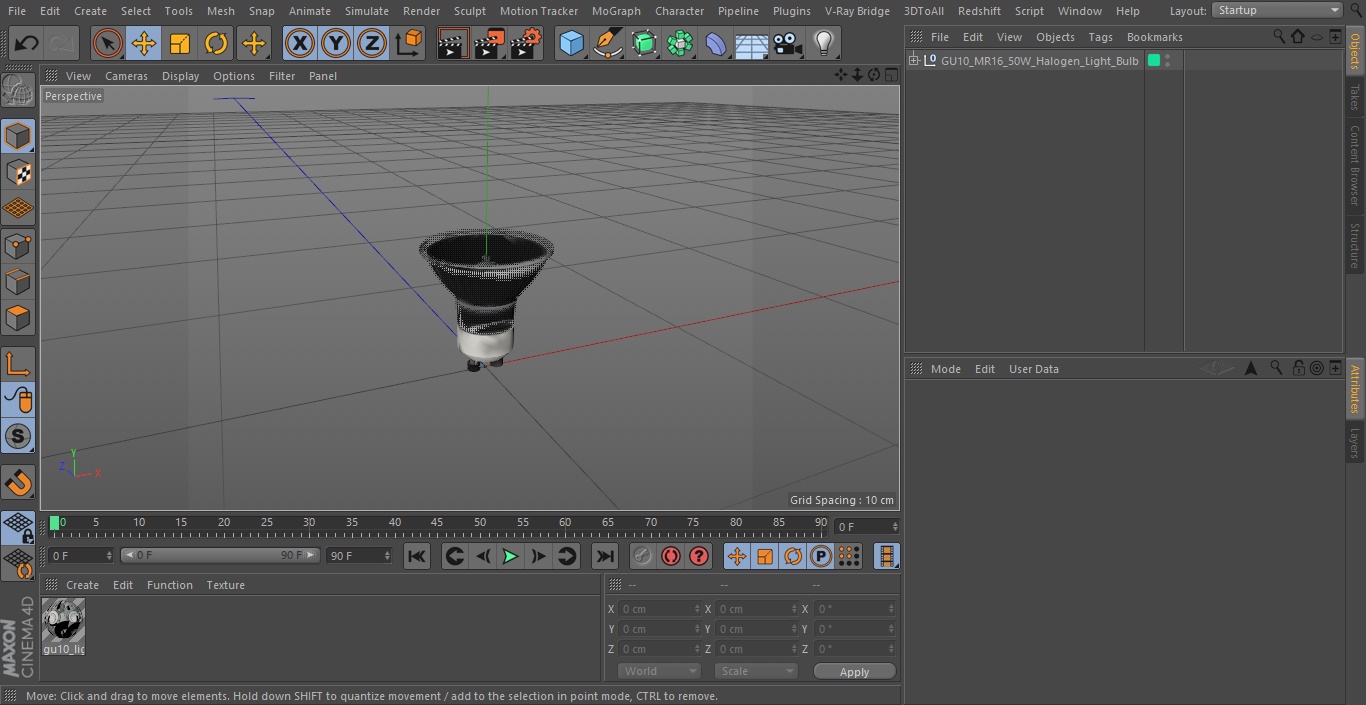Open the viewport Display menu
The height and width of the screenshot is (705, 1366).
(180, 76)
